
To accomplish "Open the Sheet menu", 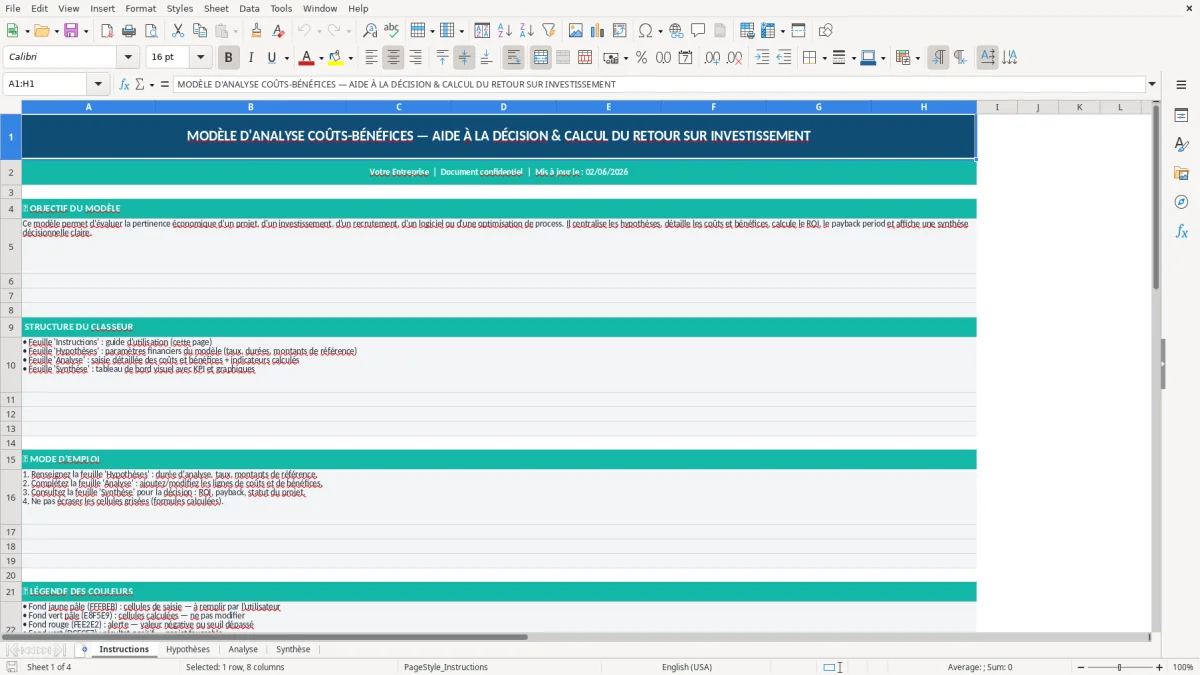I will pos(216,8).
